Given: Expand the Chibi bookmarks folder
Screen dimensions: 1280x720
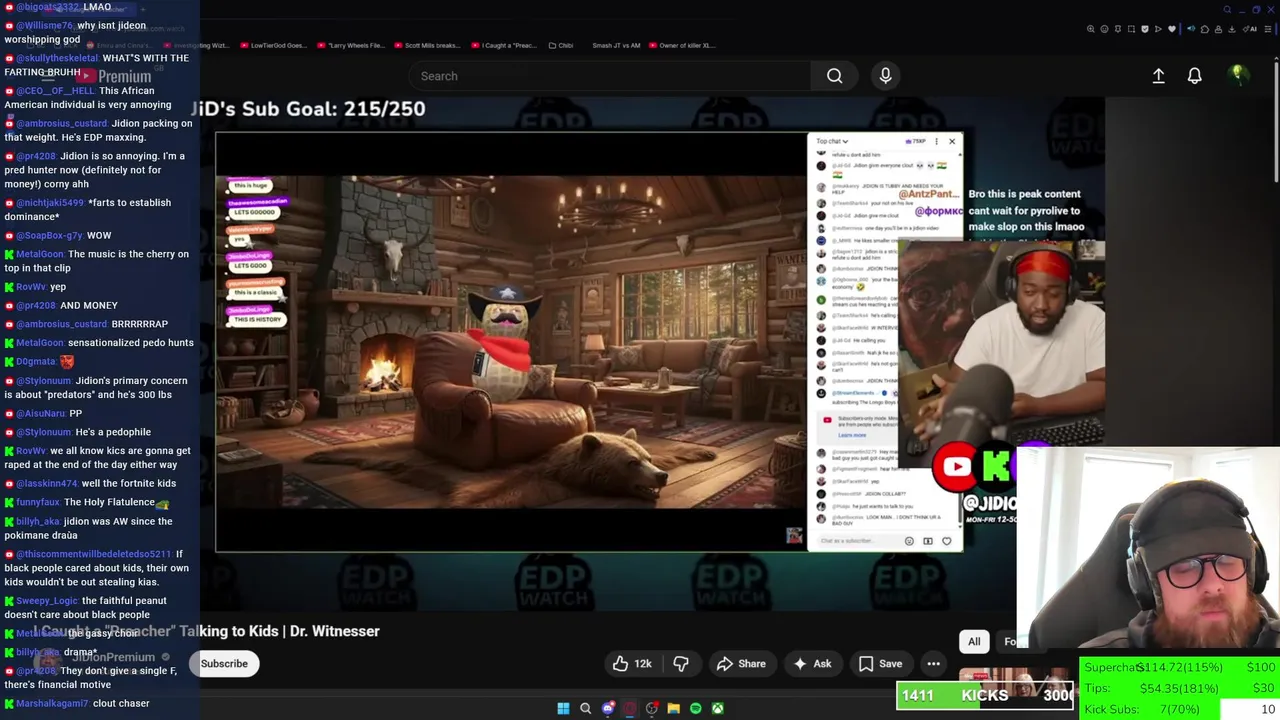Looking at the screenshot, I should [x=560, y=45].
